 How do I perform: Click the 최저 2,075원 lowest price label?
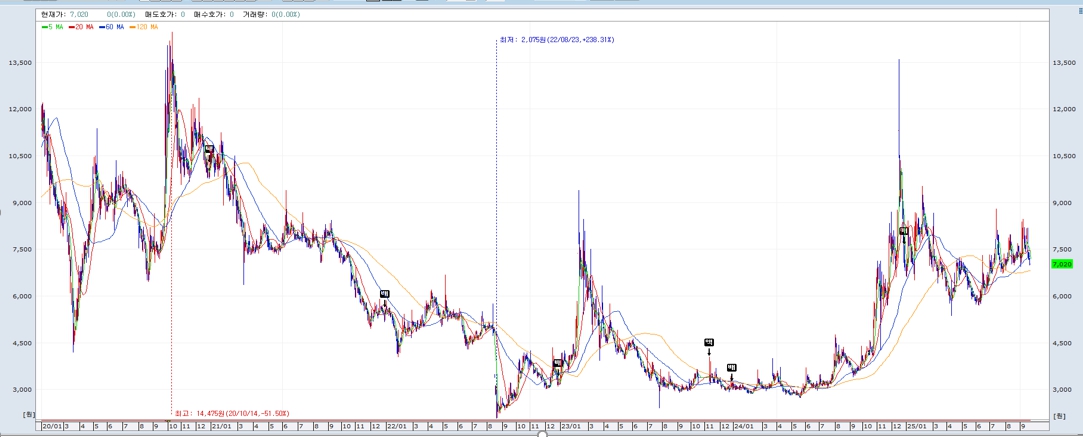coord(557,40)
